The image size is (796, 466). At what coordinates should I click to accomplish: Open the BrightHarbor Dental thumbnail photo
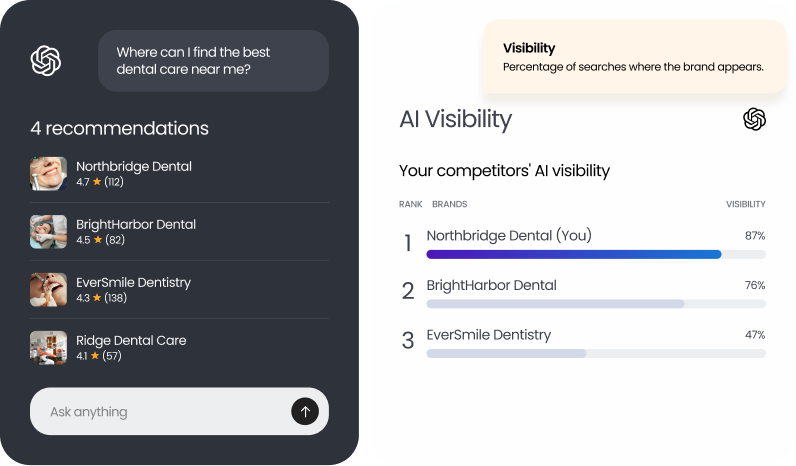(48, 232)
